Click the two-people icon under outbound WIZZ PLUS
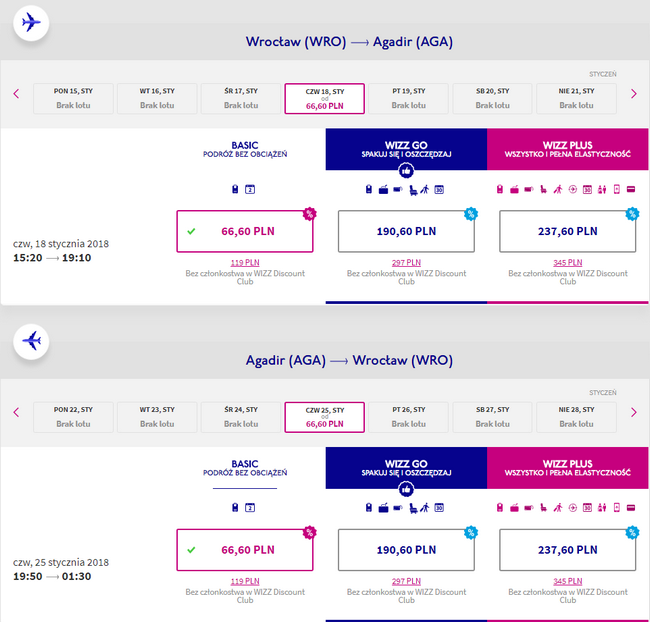 pyautogui.click(x=602, y=190)
